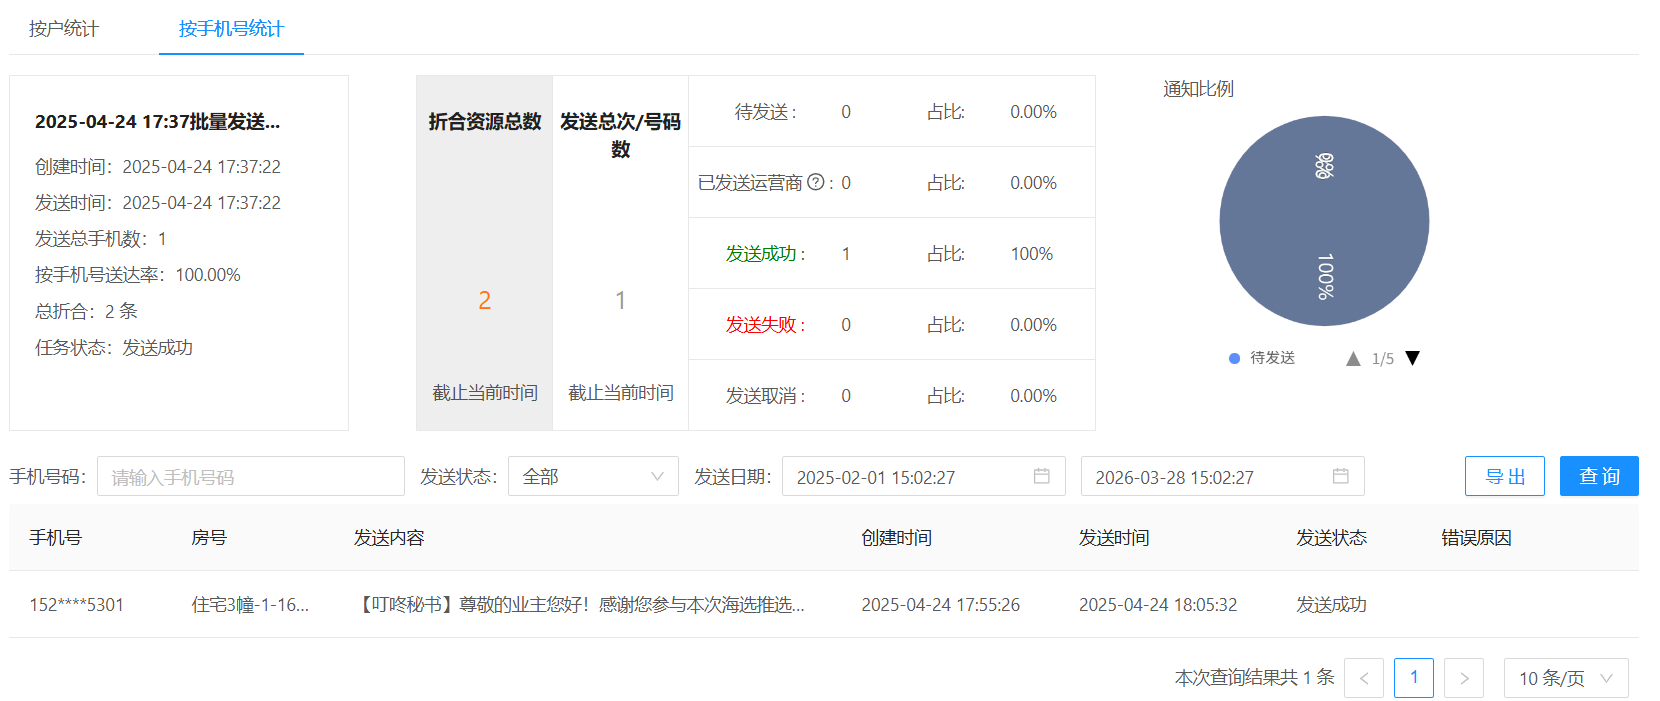Go to previous page arrow in pagination
The image size is (1660, 701).
point(1364,678)
